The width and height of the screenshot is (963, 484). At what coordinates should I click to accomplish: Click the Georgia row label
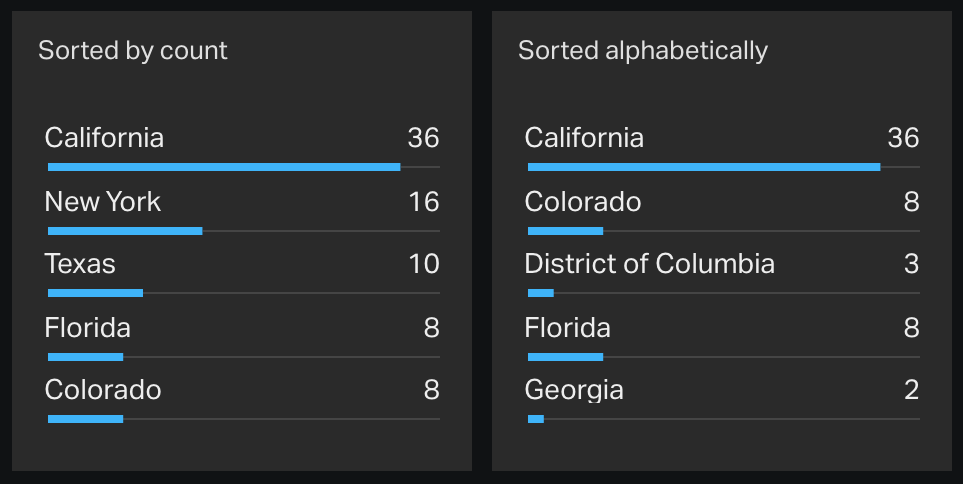574,390
